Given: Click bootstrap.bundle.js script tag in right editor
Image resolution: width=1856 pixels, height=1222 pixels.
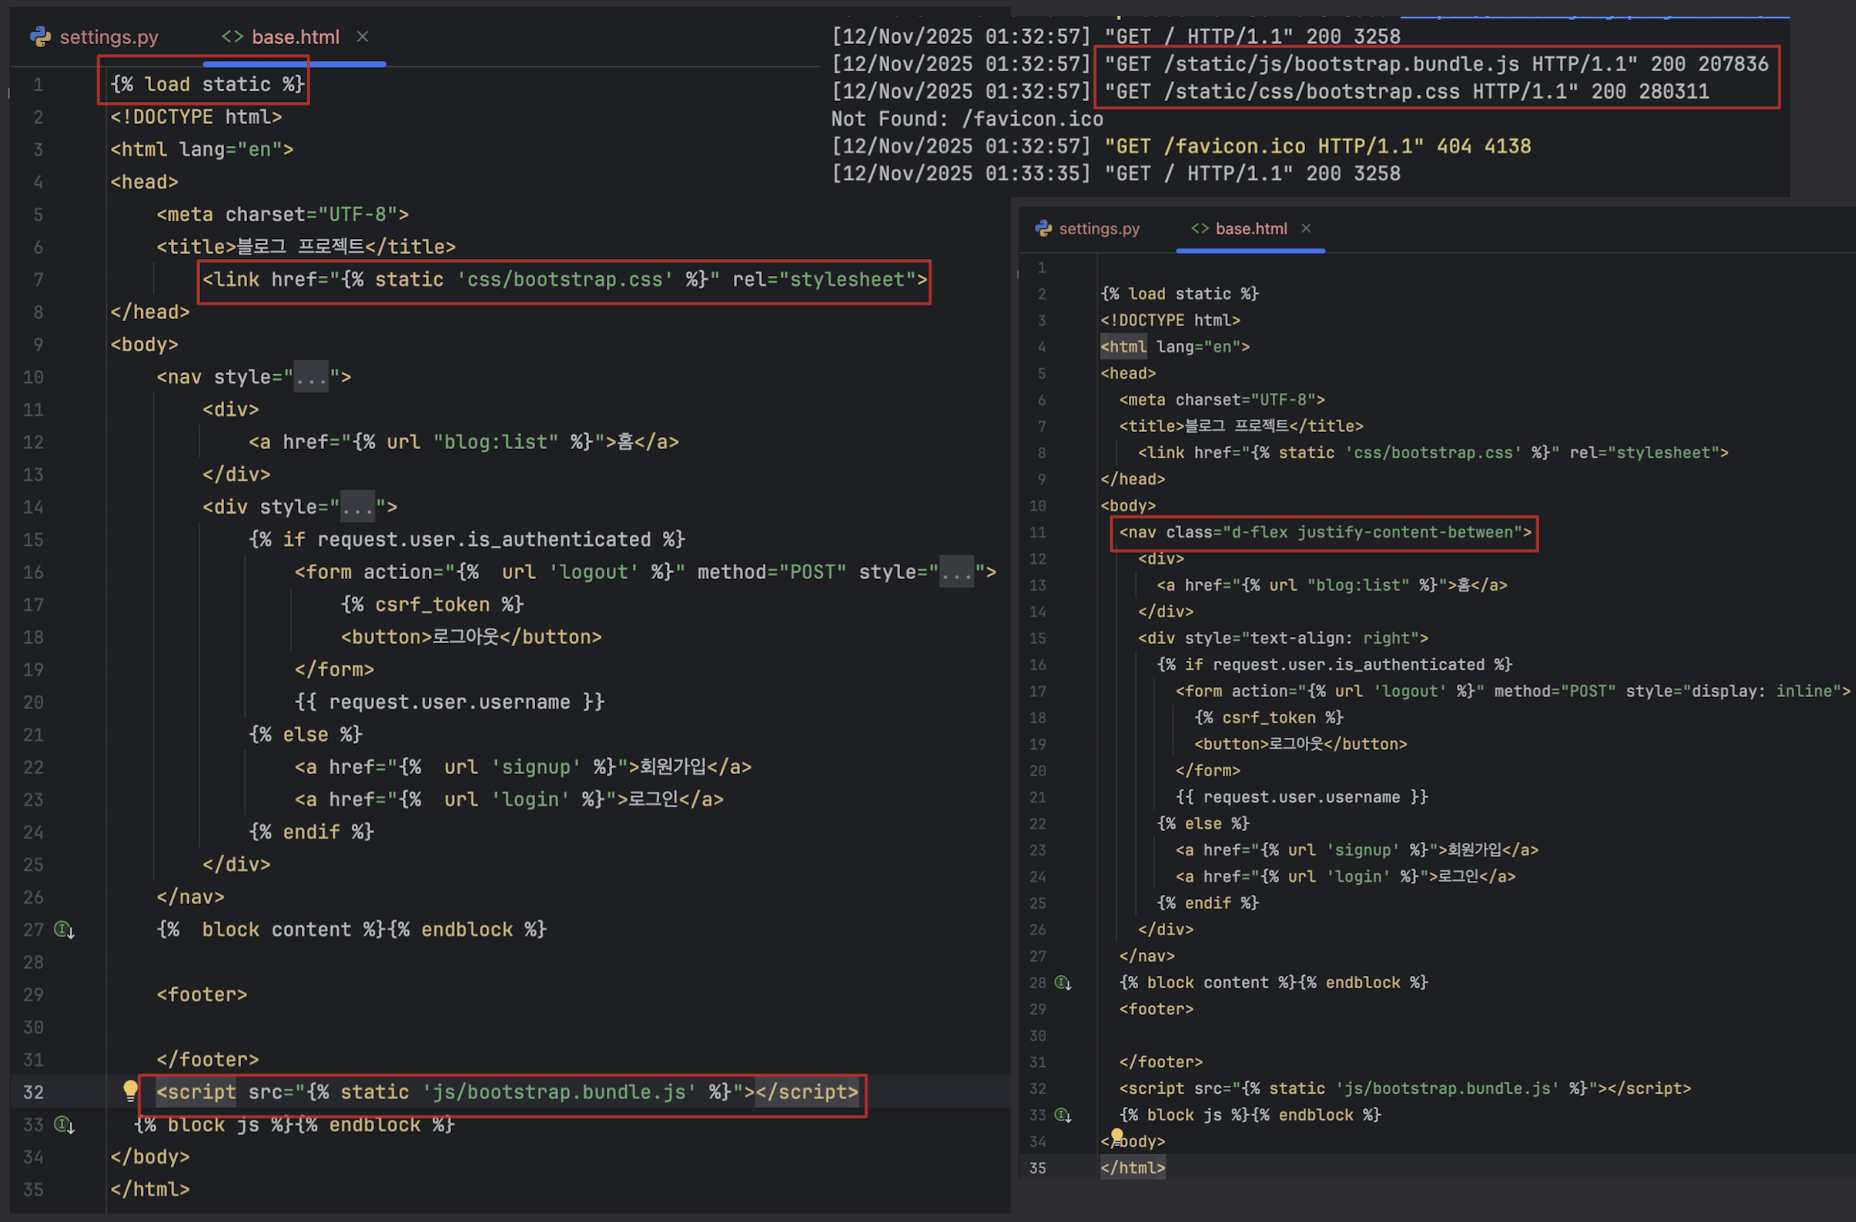Looking at the screenshot, I should tap(1405, 1089).
